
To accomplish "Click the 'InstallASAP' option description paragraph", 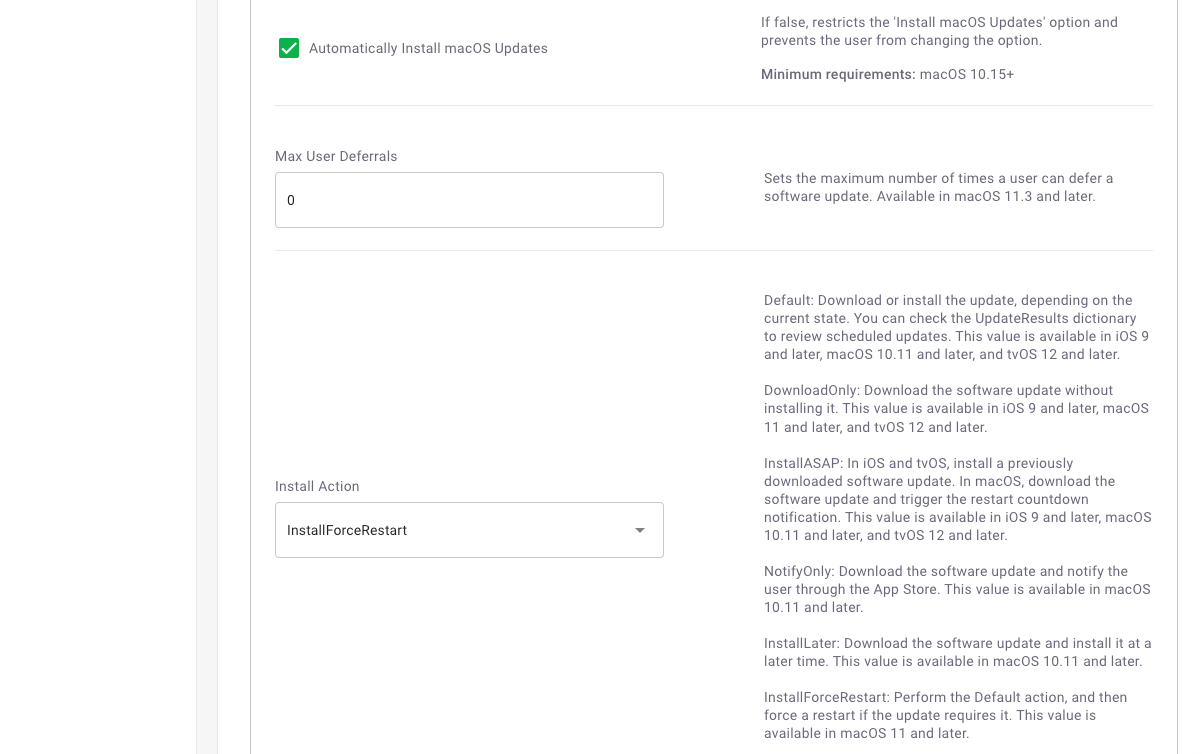I will 956,499.
